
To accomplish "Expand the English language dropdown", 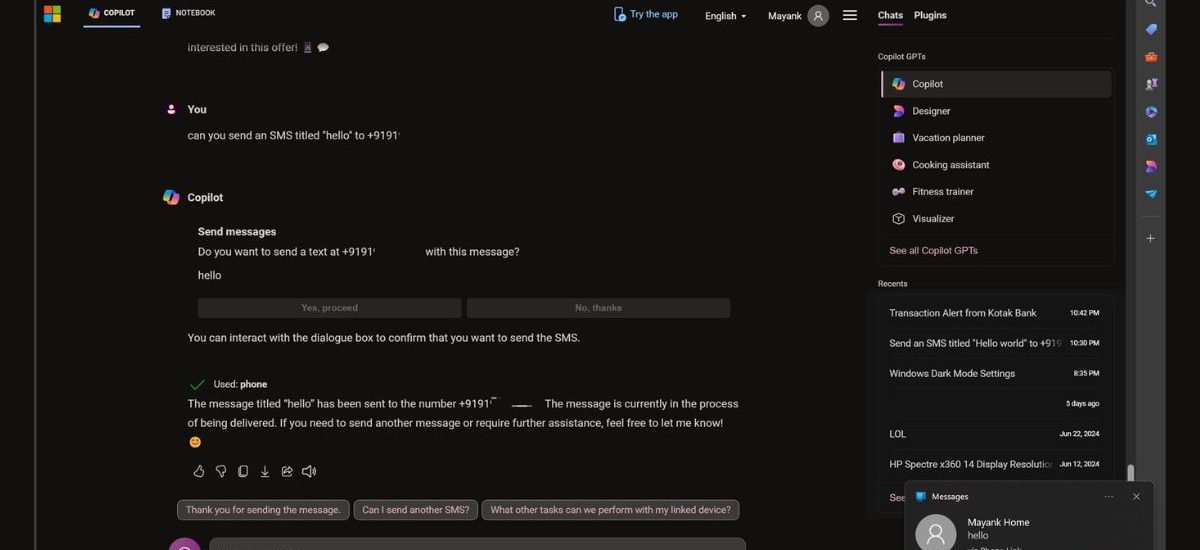I will click(x=725, y=16).
